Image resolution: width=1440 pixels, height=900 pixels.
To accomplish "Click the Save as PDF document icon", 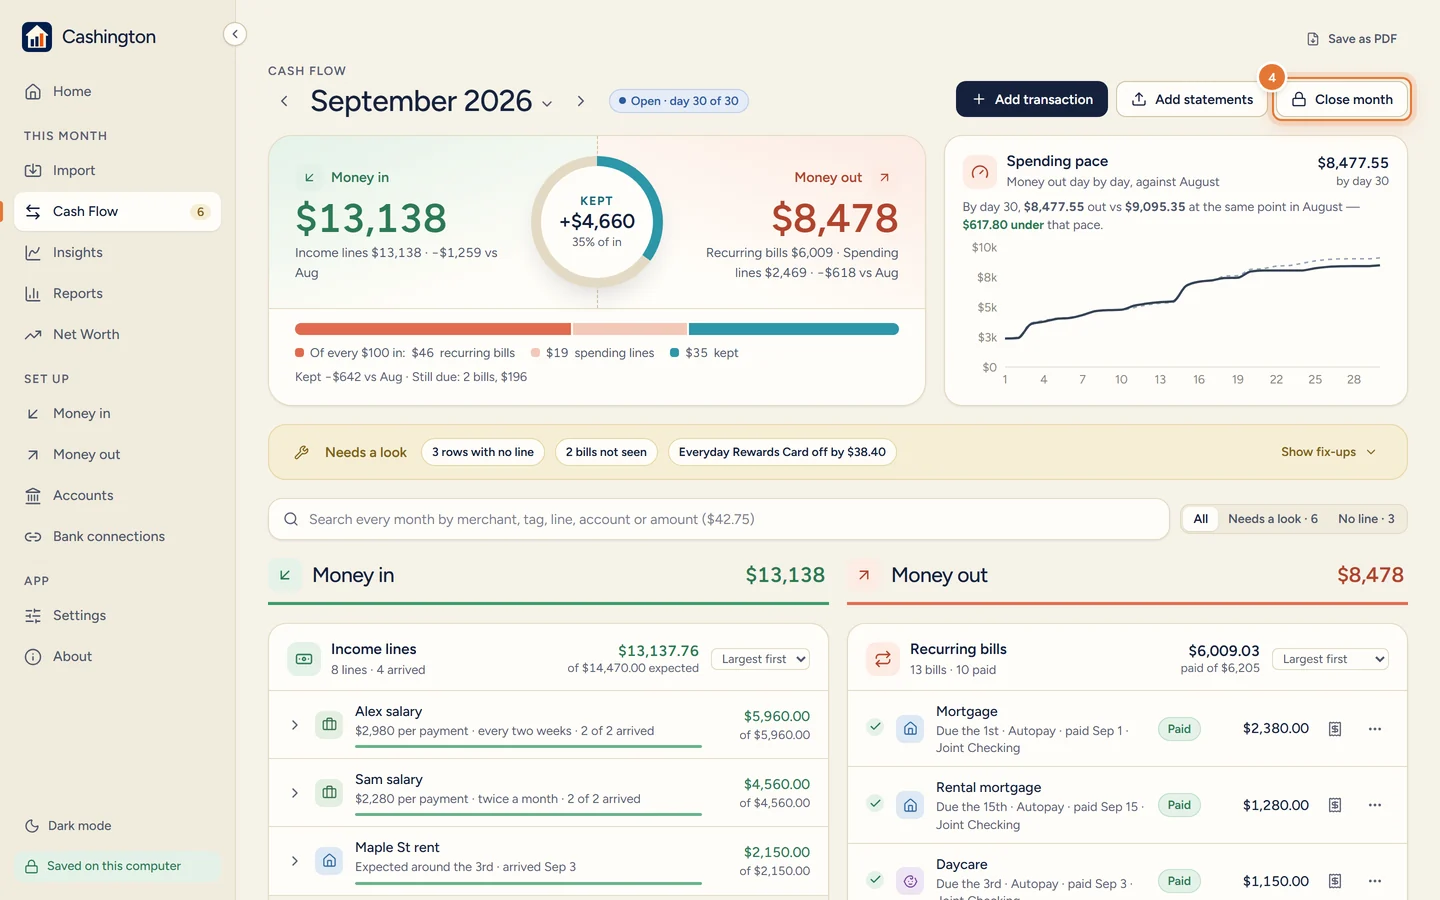I will [1313, 39].
